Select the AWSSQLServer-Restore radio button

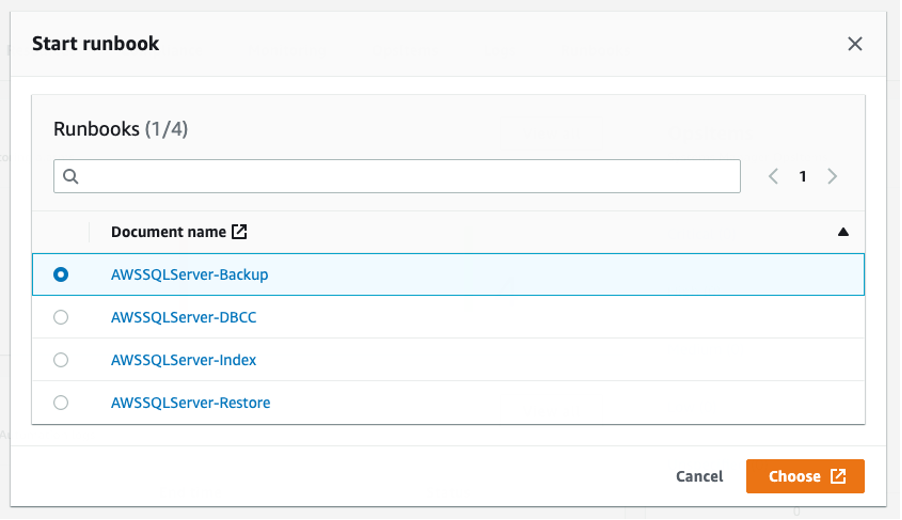(60, 402)
